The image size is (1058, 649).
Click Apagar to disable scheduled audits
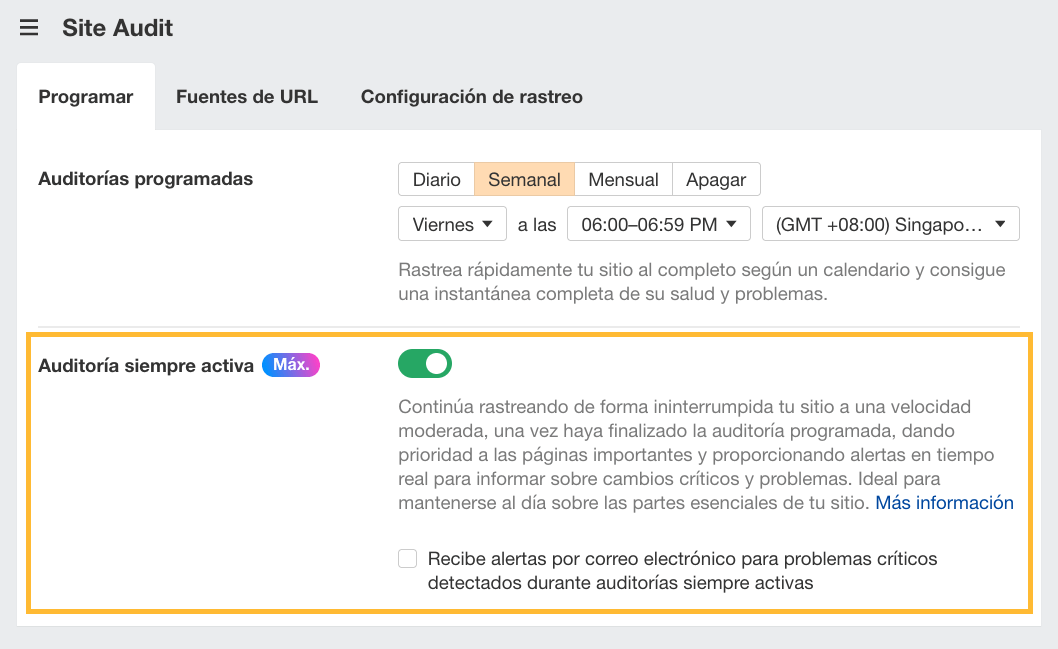[716, 178]
